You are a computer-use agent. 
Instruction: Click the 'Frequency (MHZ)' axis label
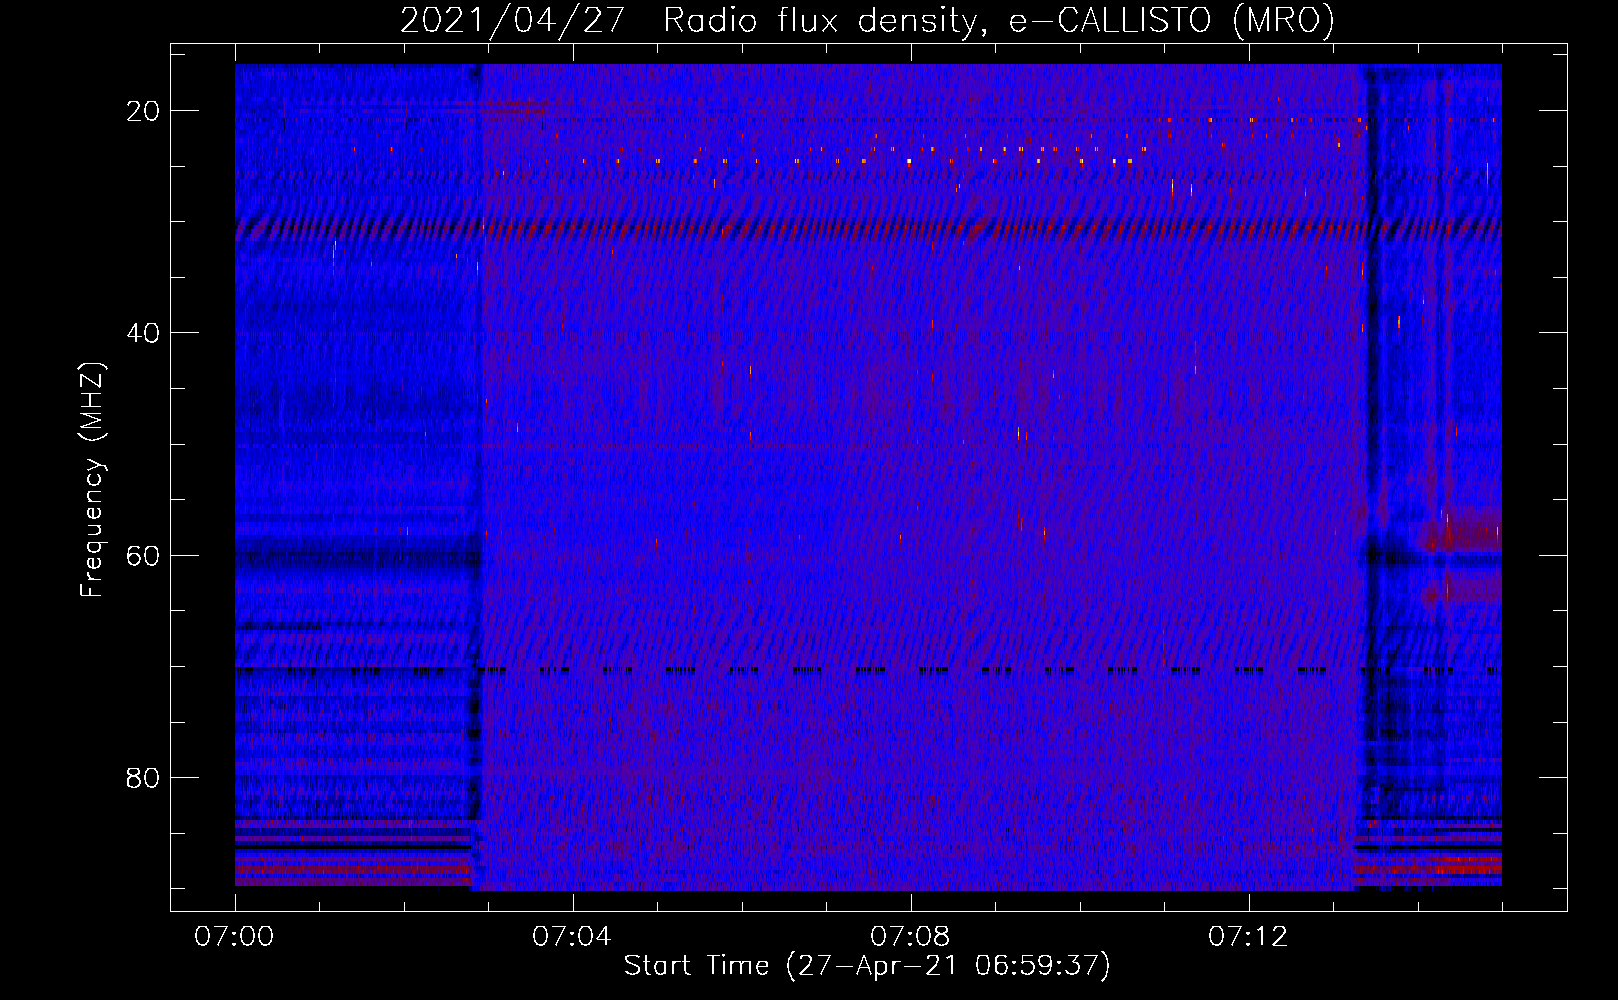pyautogui.click(x=92, y=480)
